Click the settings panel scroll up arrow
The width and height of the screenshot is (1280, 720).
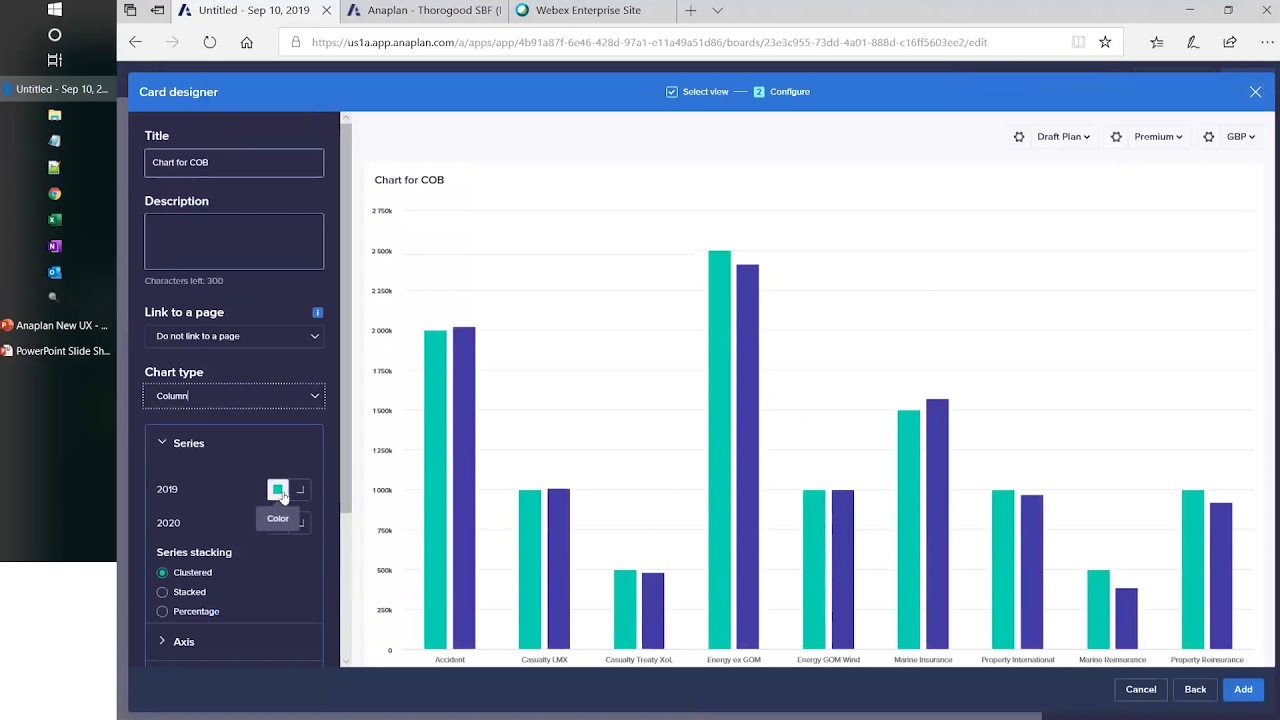(346, 118)
